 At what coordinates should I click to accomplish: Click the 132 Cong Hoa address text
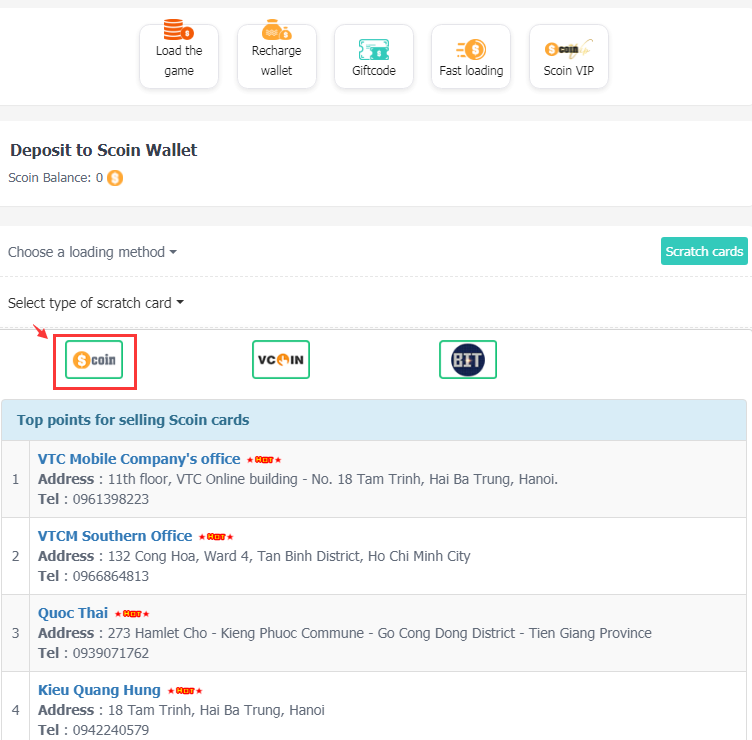pyautogui.click(x=289, y=556)
